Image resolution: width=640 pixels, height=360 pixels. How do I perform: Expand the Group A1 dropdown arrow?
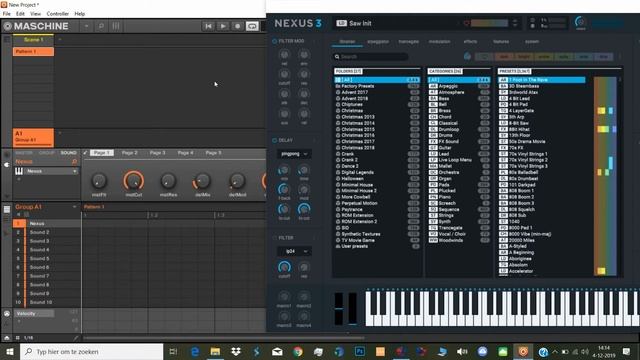74,207
